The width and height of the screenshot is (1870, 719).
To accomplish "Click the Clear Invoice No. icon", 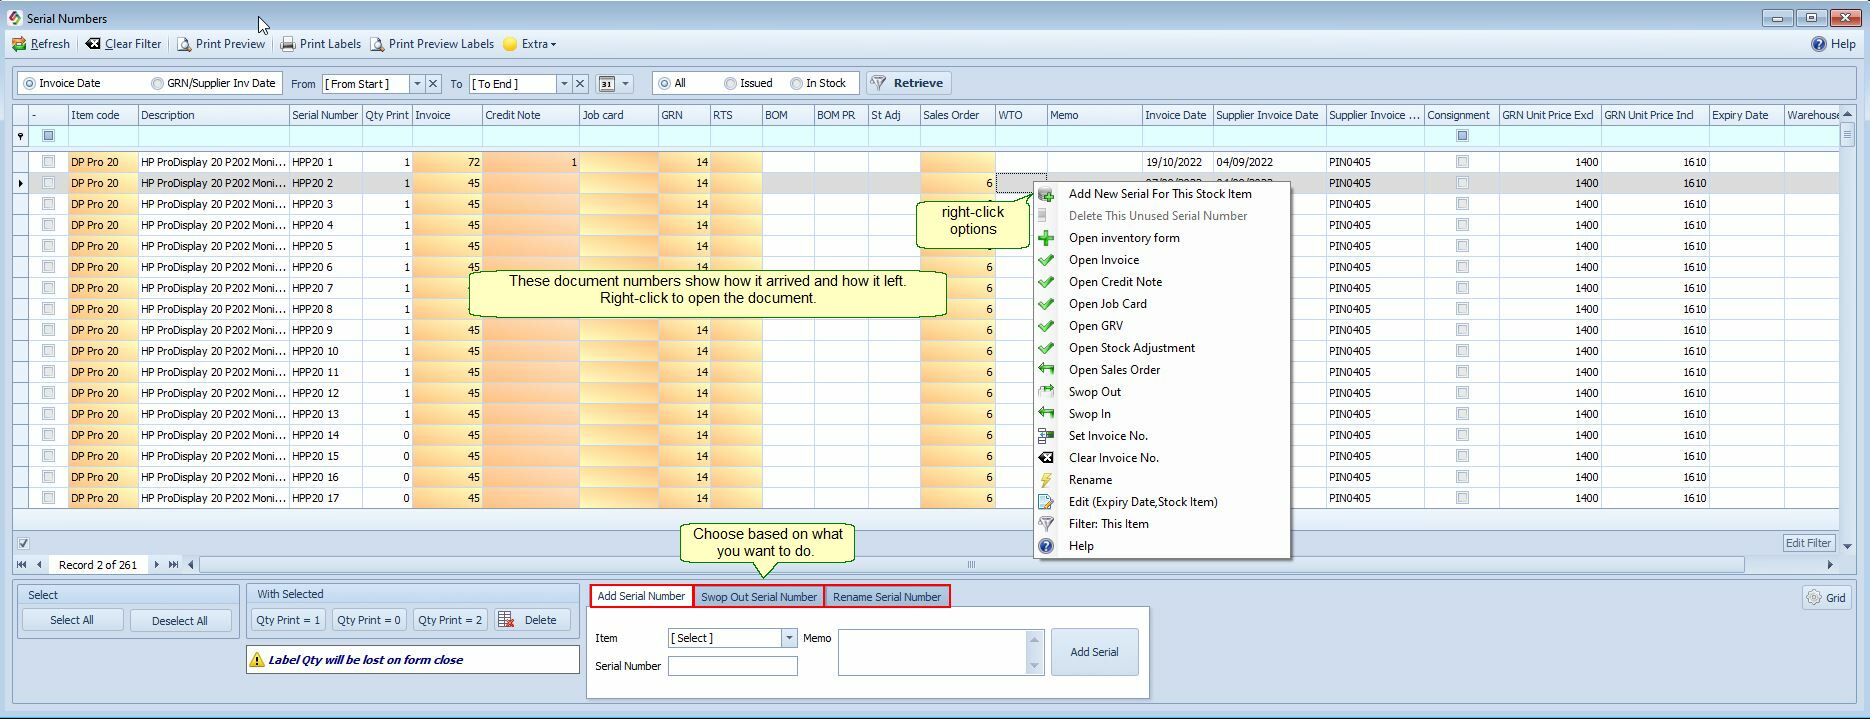I will click(x=1046, y=458).
